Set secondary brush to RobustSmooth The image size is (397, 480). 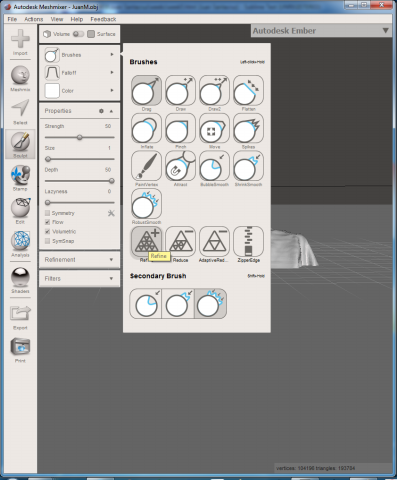click(x=210, y=304)
